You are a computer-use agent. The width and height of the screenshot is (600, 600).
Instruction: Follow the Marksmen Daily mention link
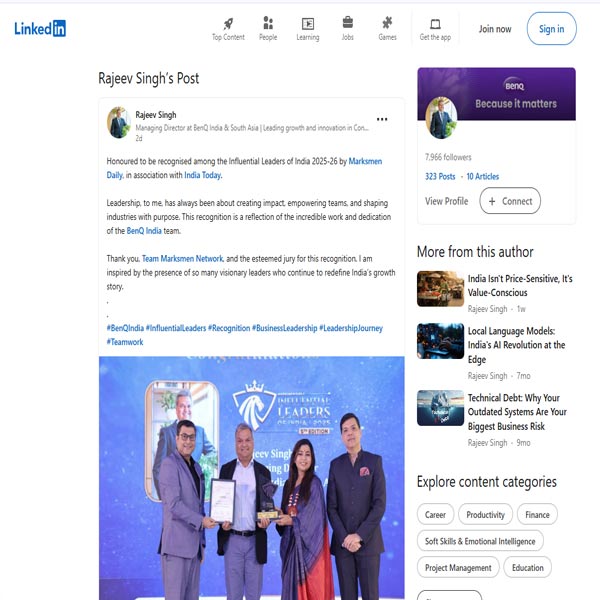pos(244,168)
